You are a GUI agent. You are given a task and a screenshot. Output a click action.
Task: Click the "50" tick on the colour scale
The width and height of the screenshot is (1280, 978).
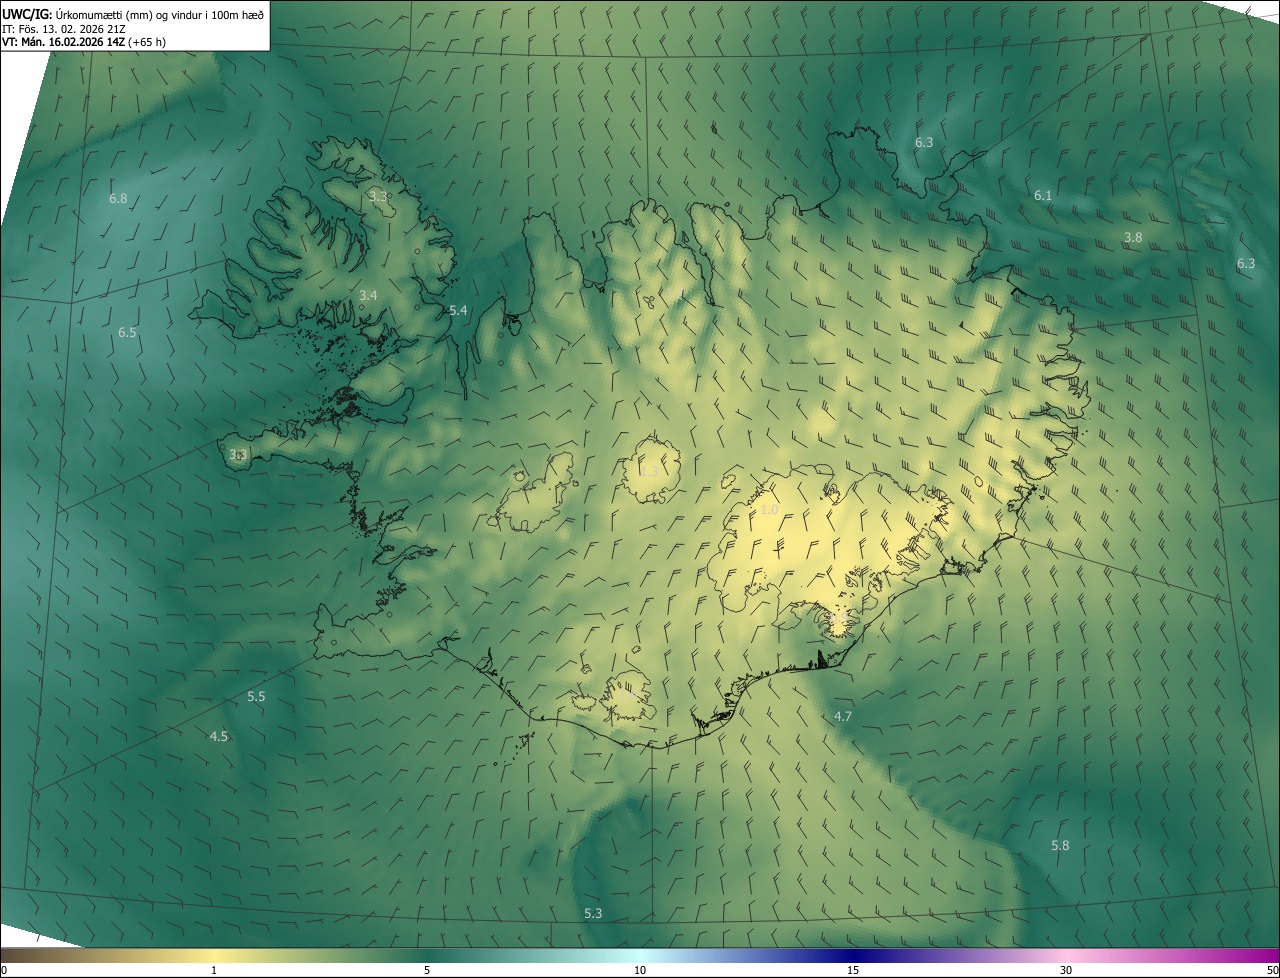1272,970
